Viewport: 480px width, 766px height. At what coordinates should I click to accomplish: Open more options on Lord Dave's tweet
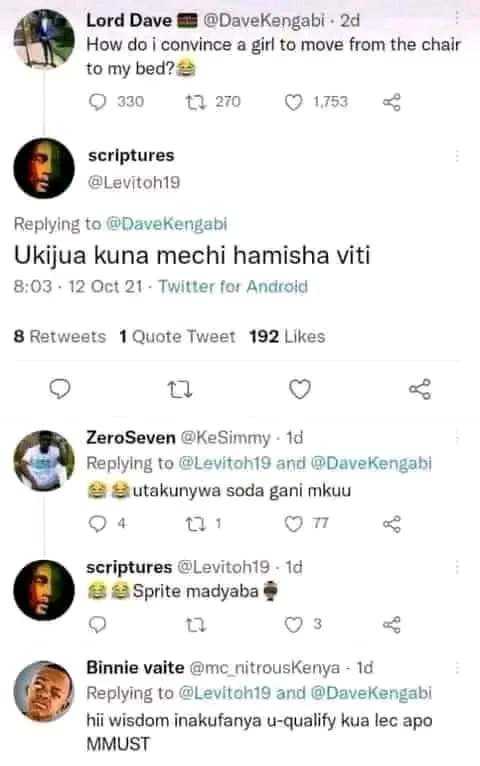point(457,19)
